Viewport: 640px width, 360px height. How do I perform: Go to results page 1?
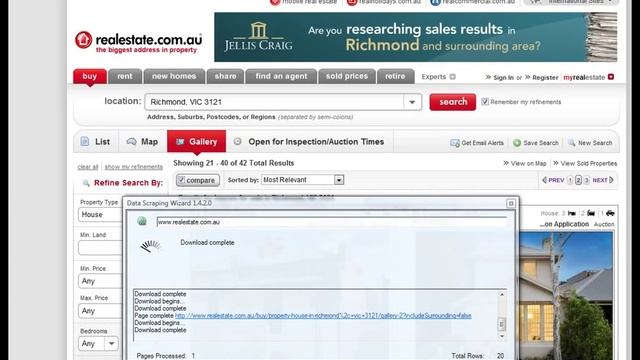coord(570,180)
